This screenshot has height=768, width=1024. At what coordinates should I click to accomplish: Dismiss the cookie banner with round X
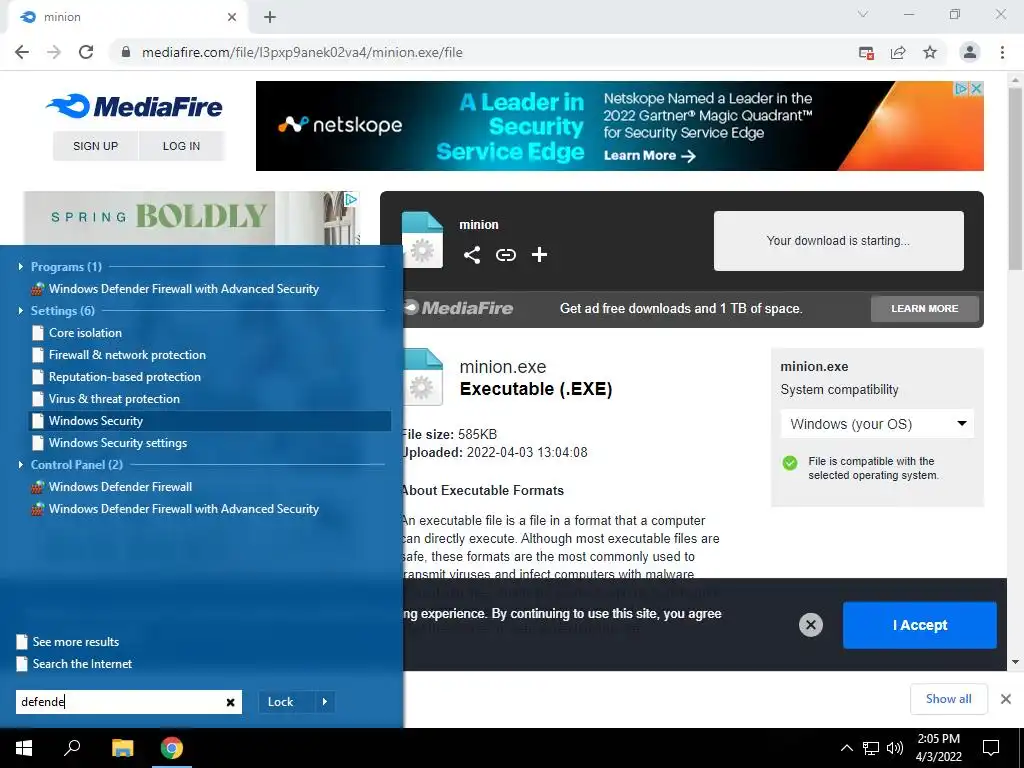[810, 625]
